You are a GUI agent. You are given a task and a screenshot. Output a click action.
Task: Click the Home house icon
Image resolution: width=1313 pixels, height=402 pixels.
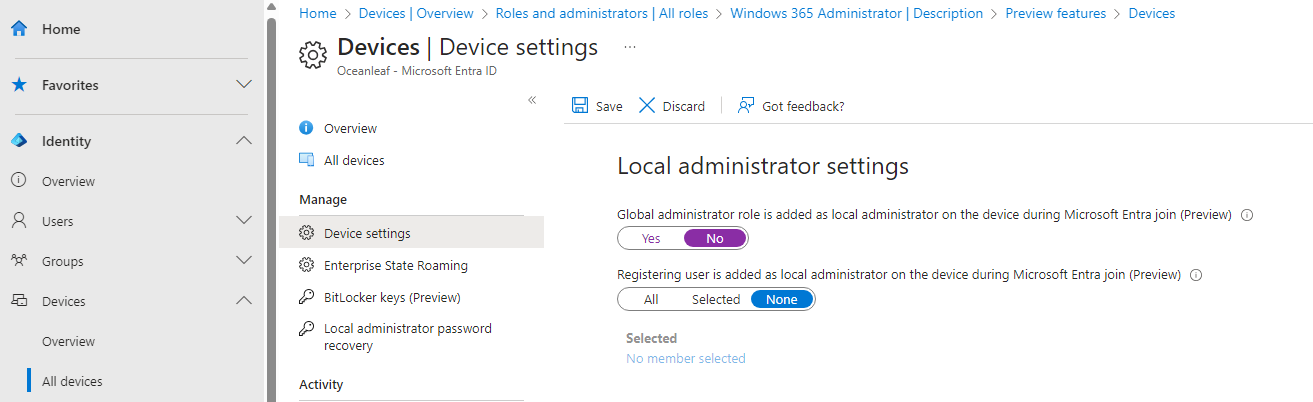click(19, 29)
